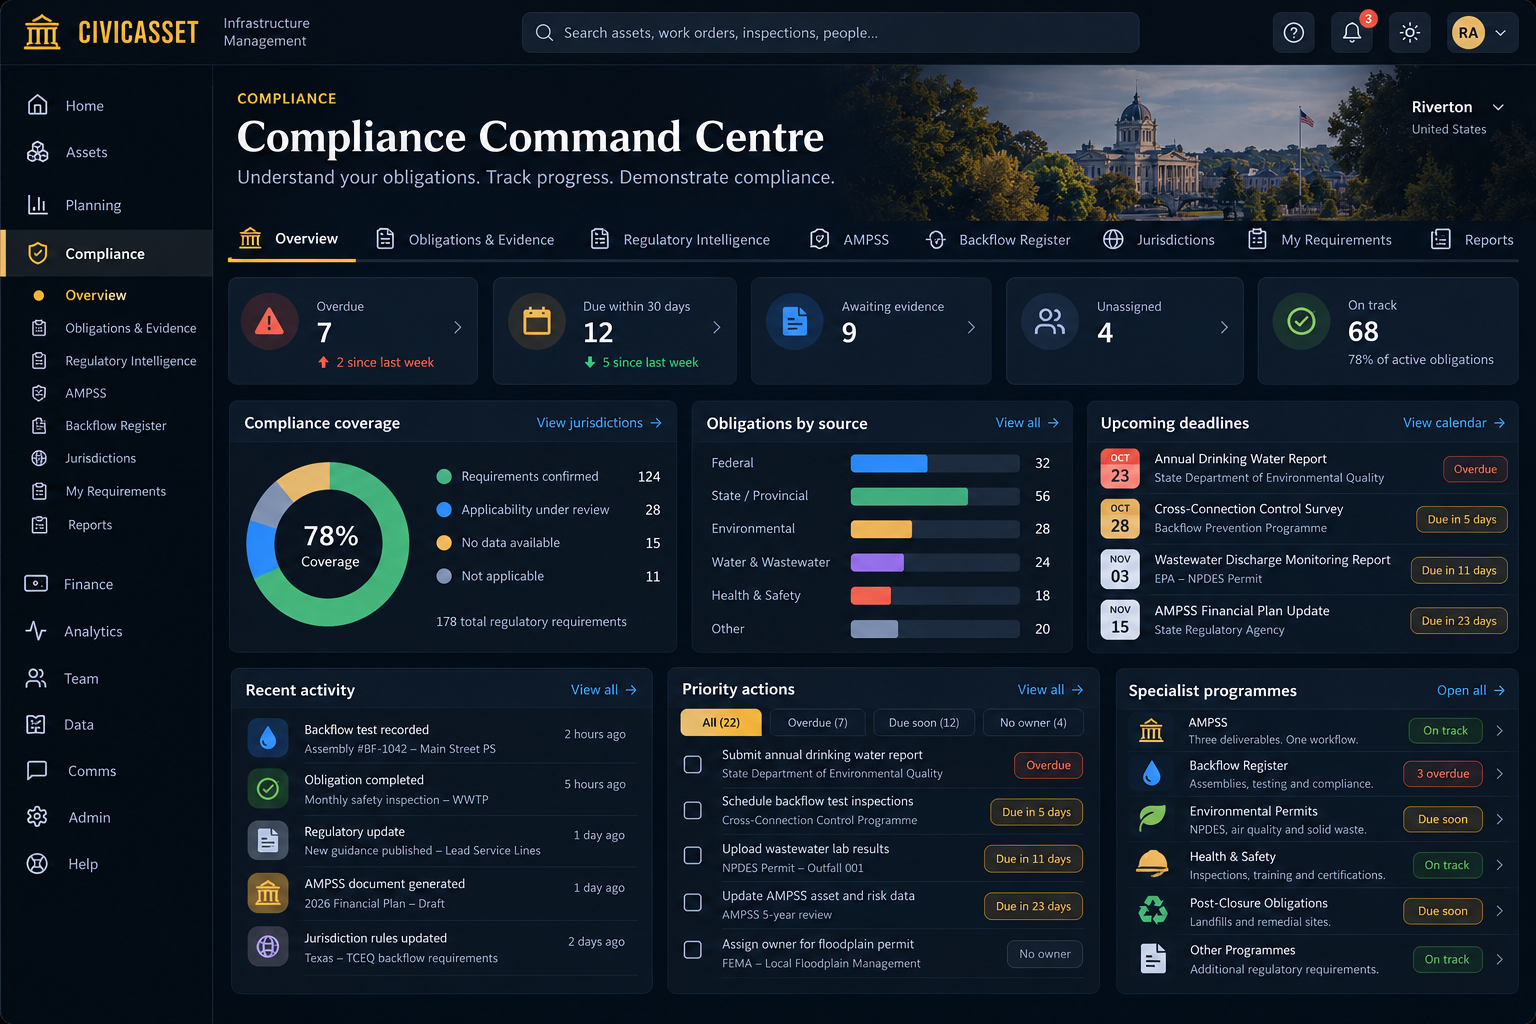Open the Riverton jurisdiction dropdown
1536x1024 pixels.
[x=1458, y=107]
